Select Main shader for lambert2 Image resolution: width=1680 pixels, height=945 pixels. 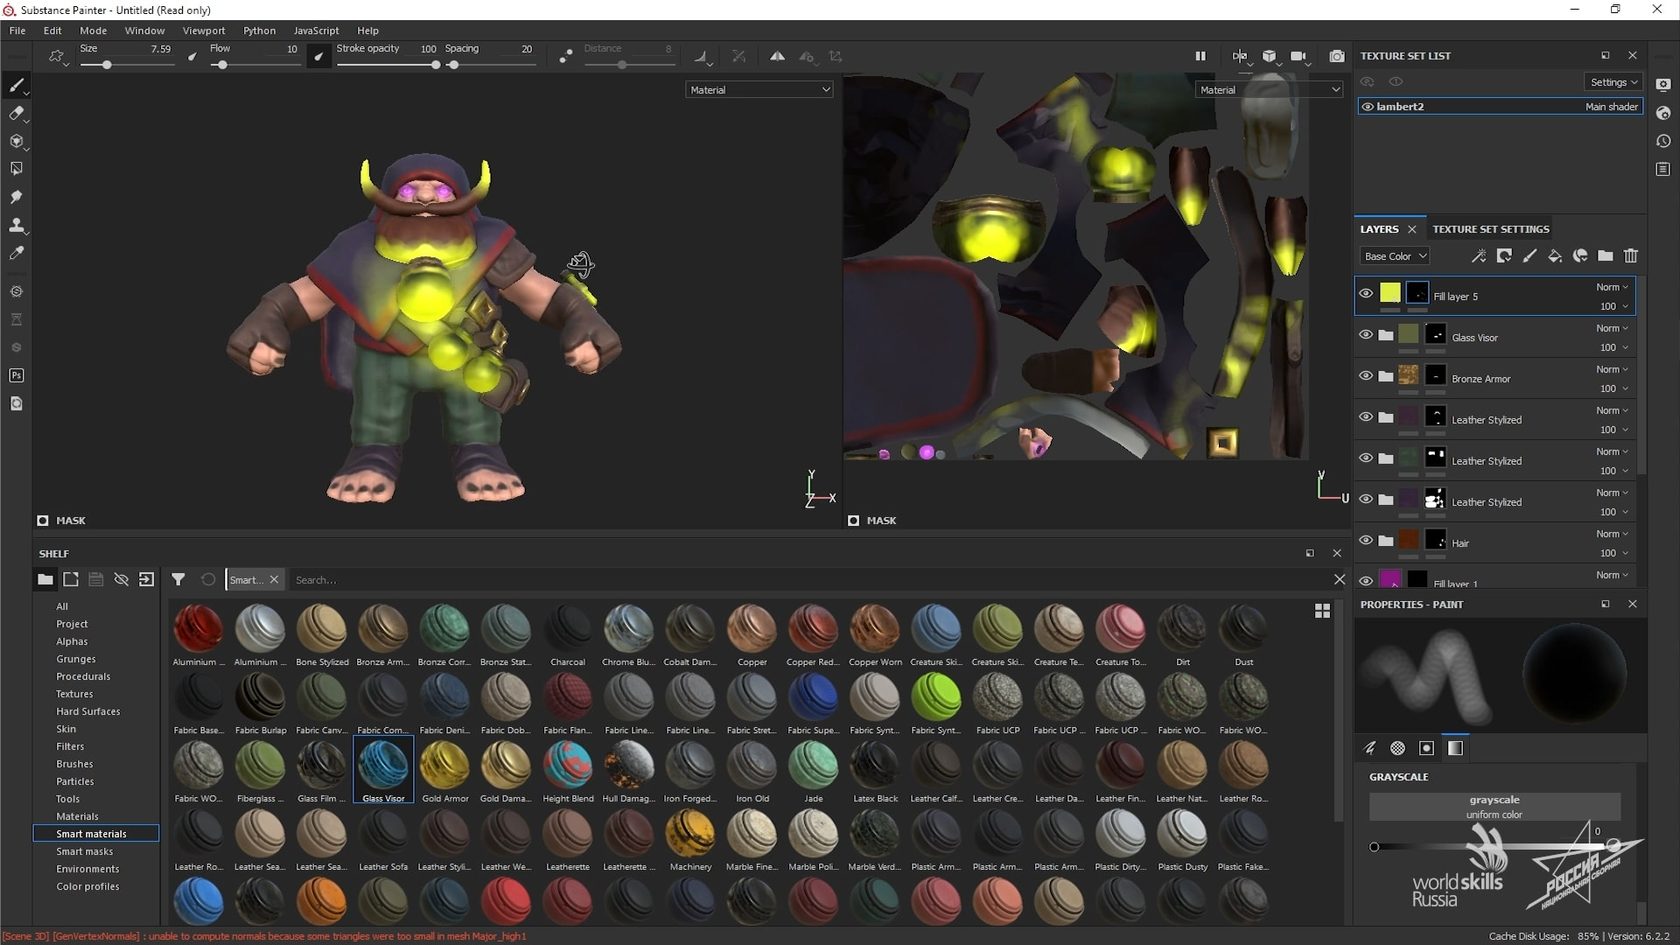pyautogui.click(x=1611, y=106)
